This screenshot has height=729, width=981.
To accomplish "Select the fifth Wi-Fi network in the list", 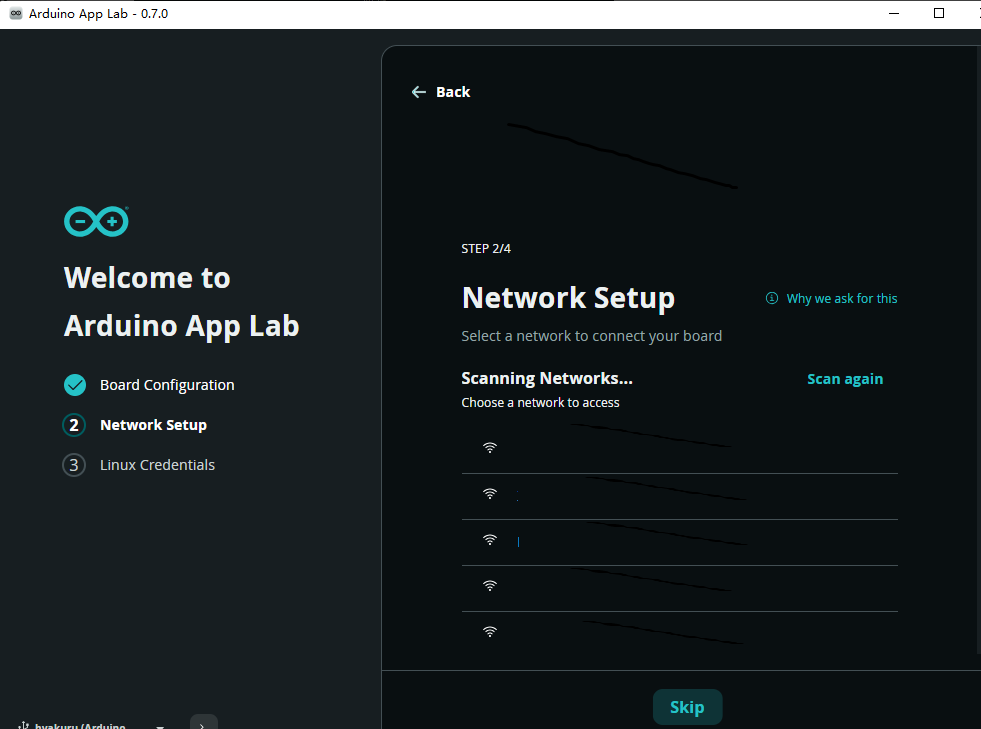I will 679,635.
